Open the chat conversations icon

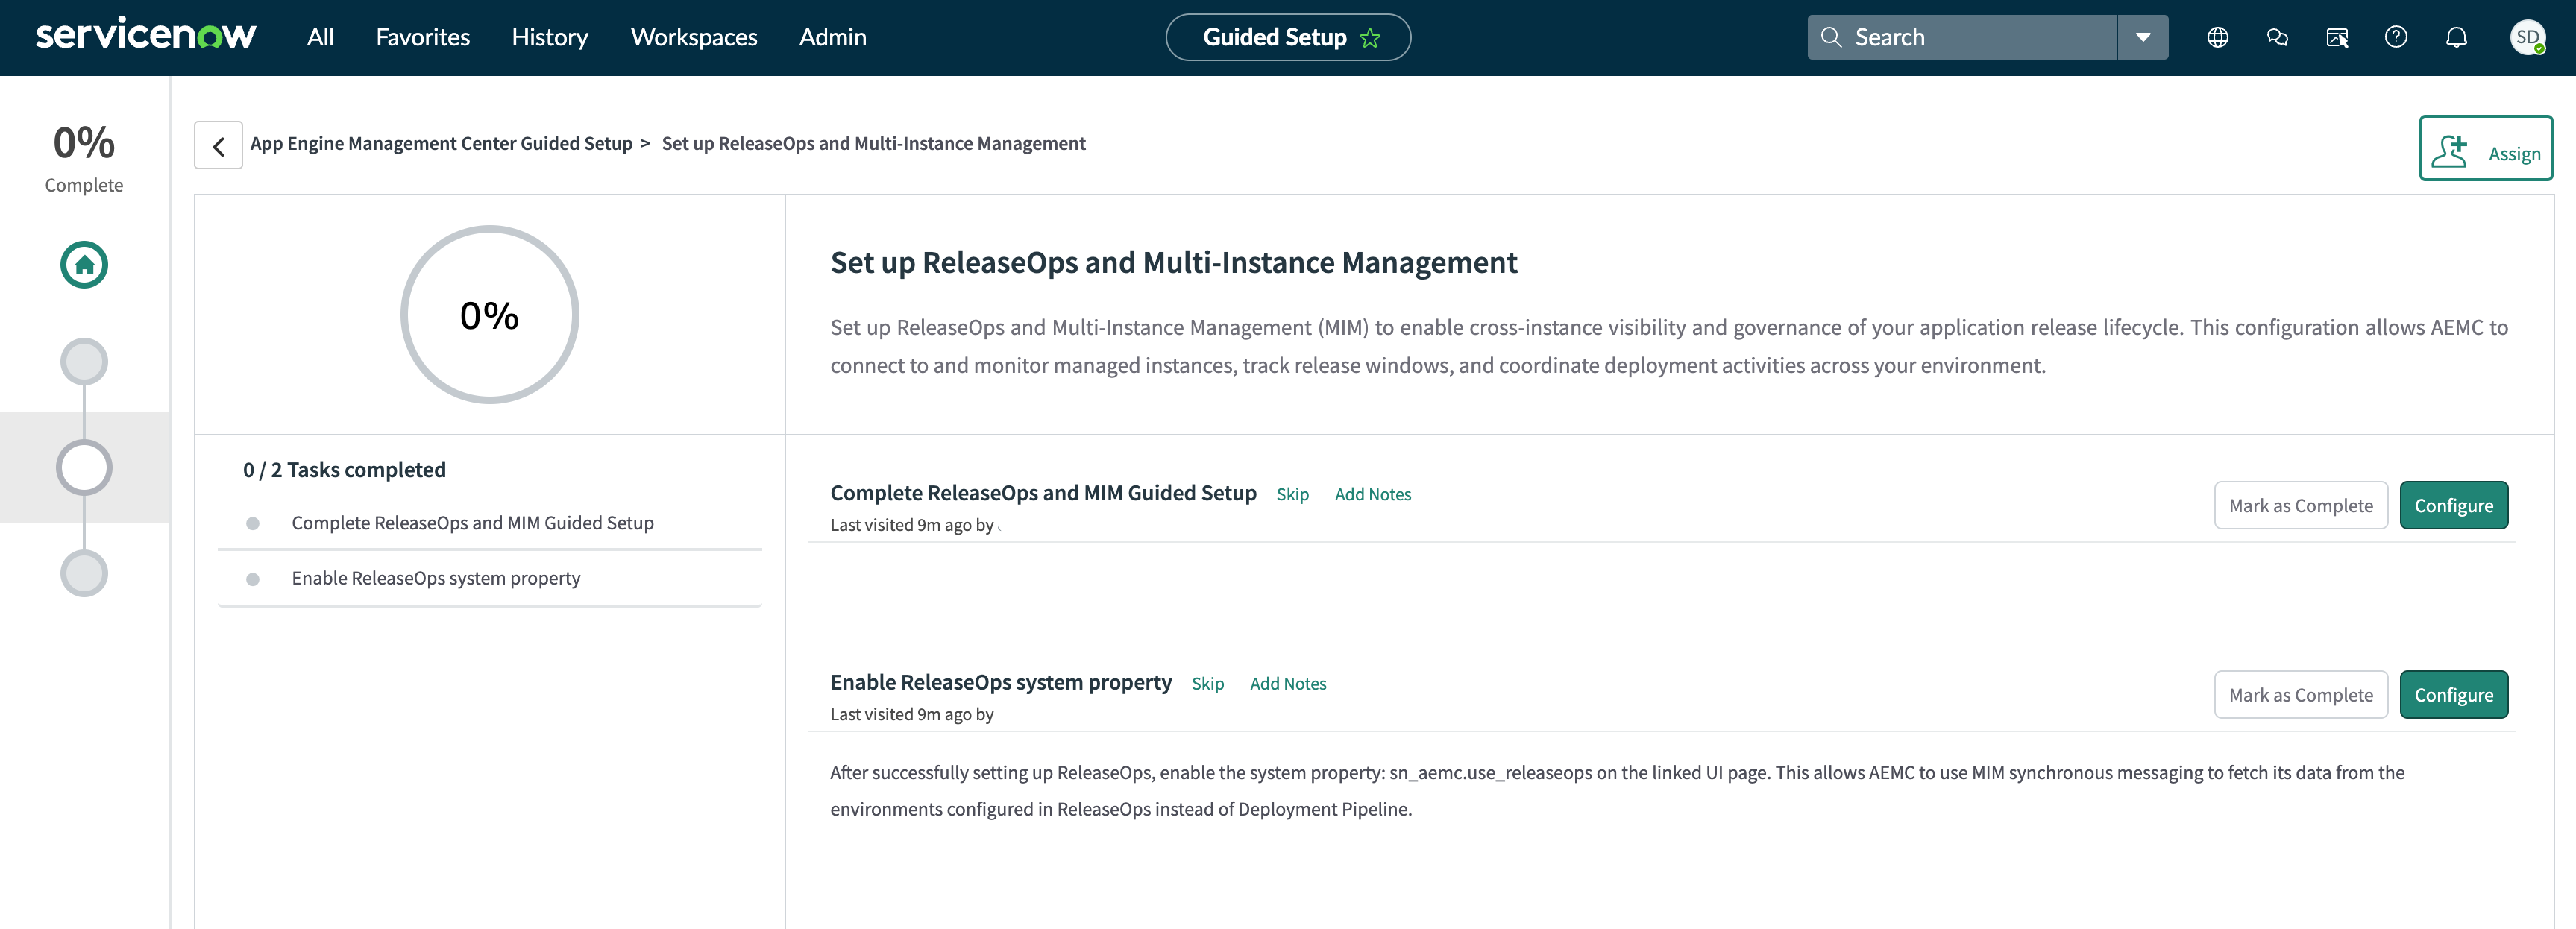(x=2276, y=37)
